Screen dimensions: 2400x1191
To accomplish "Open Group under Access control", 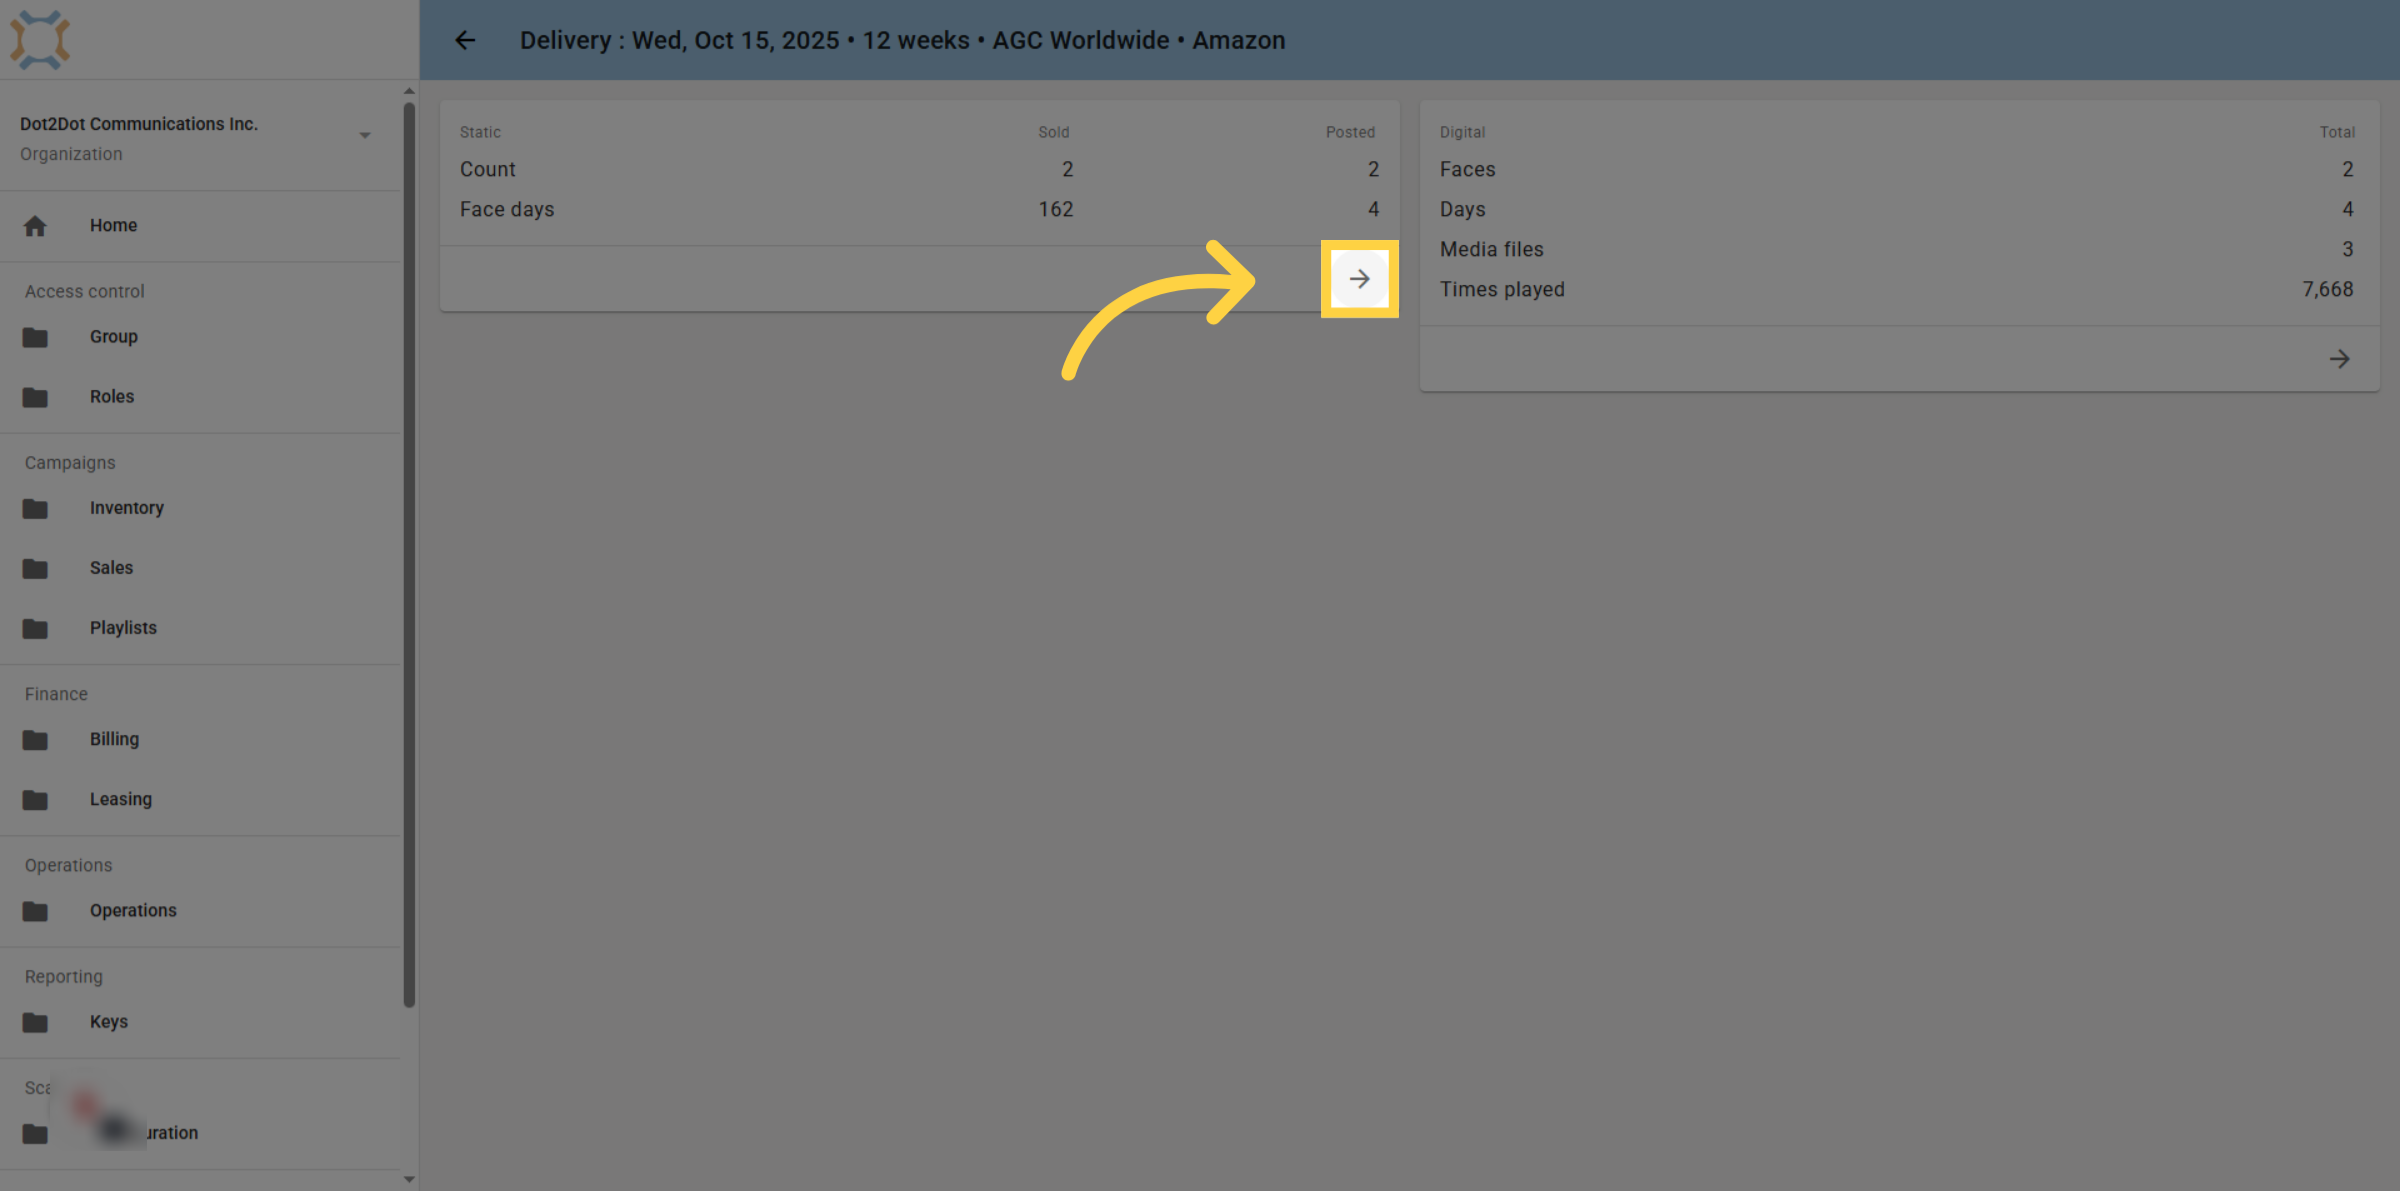I will click(x=200, y=337).
